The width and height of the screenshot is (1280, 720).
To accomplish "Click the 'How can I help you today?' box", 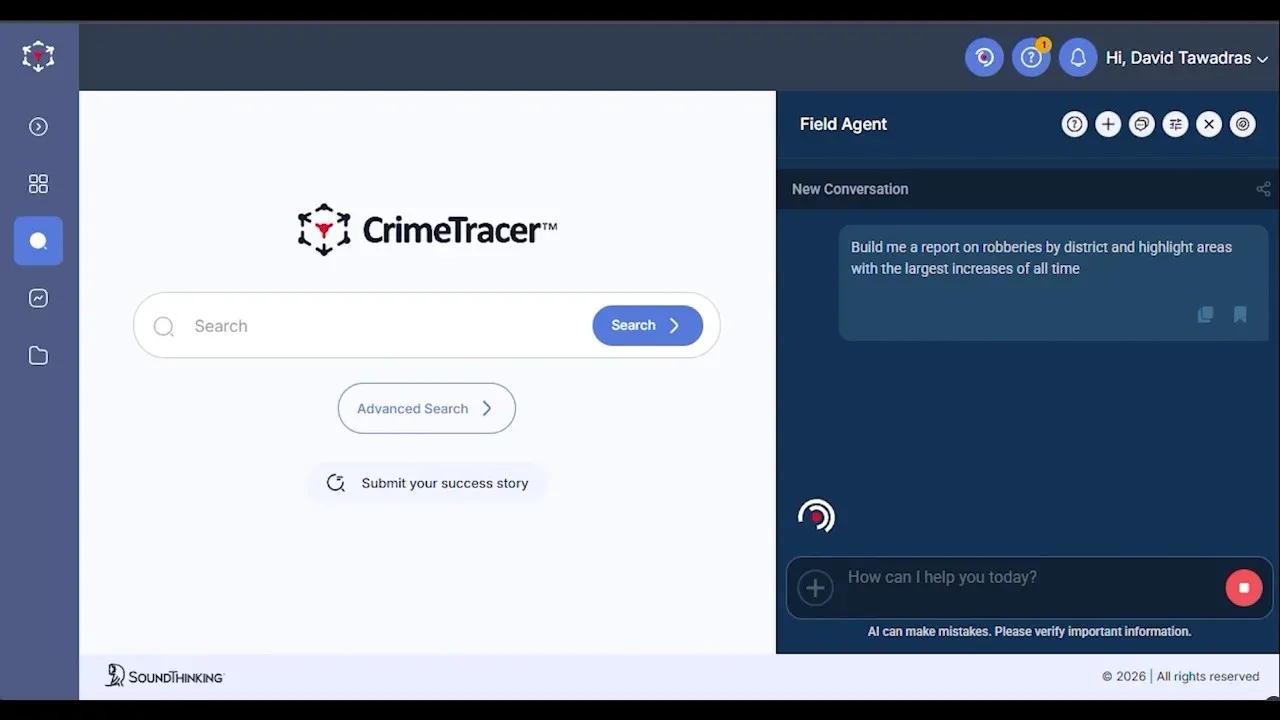I will coord(1030,588).
